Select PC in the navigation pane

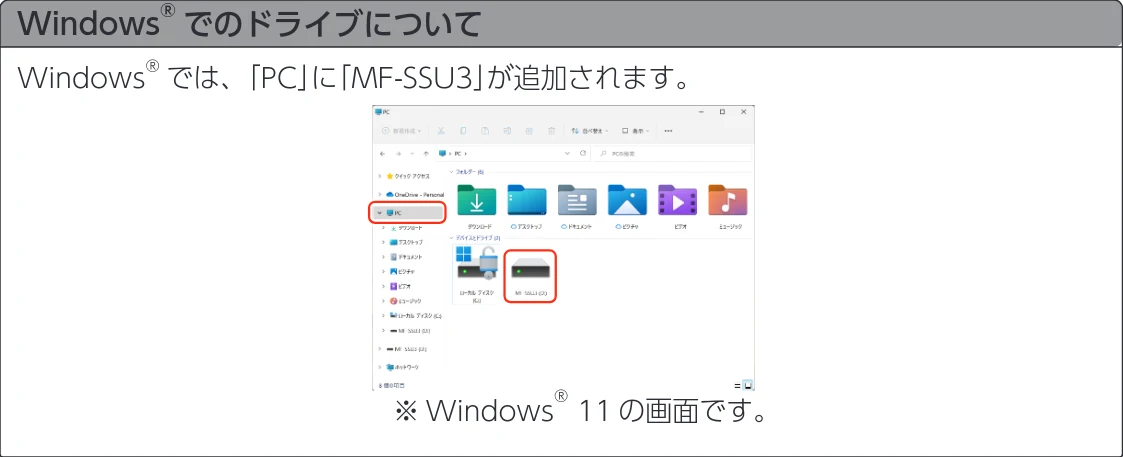[x=408, y=213]
